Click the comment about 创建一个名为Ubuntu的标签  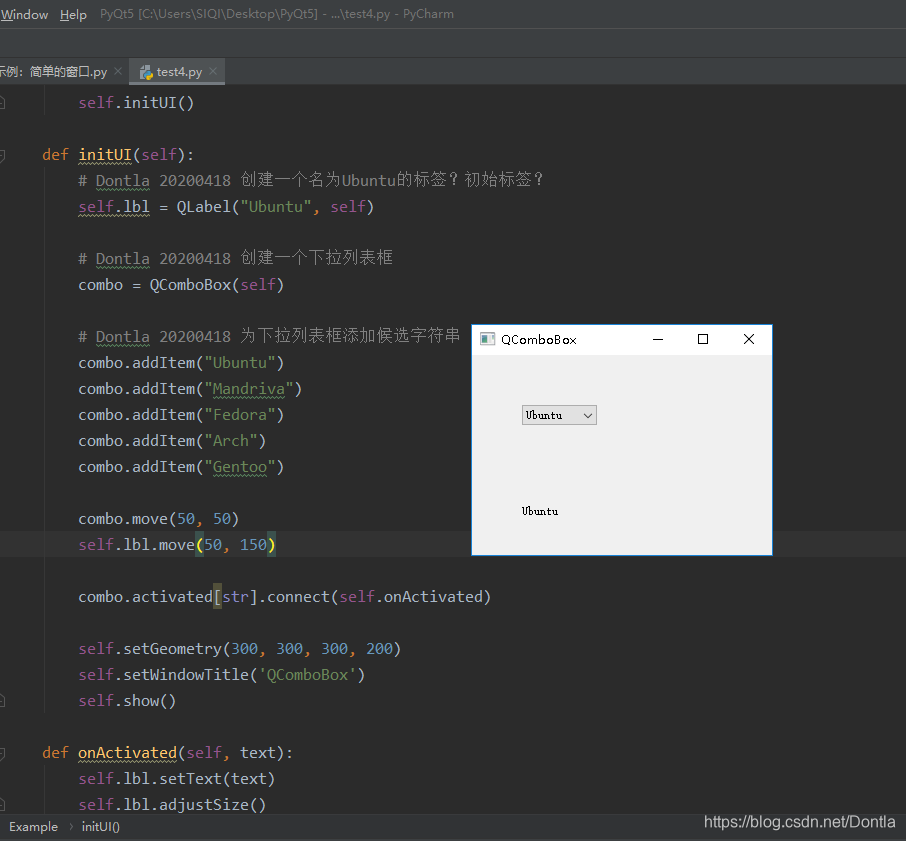pyautogui.click(x=311, y=180)
